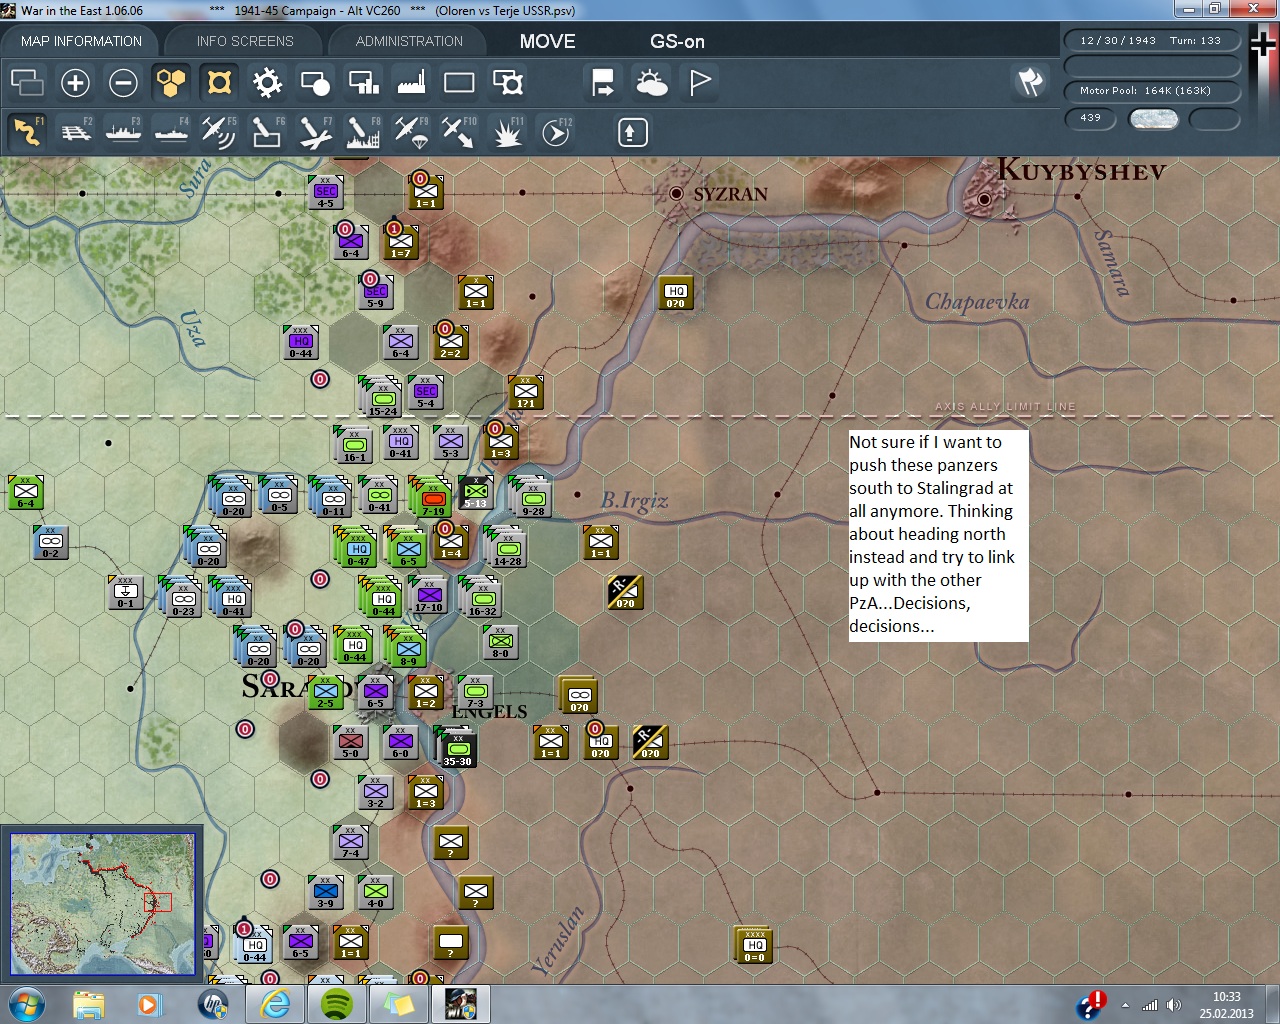Toggle the hex grid display
Image resolution: width=1280 pixels, height=1024 pixels.
[x=171, y=82]
